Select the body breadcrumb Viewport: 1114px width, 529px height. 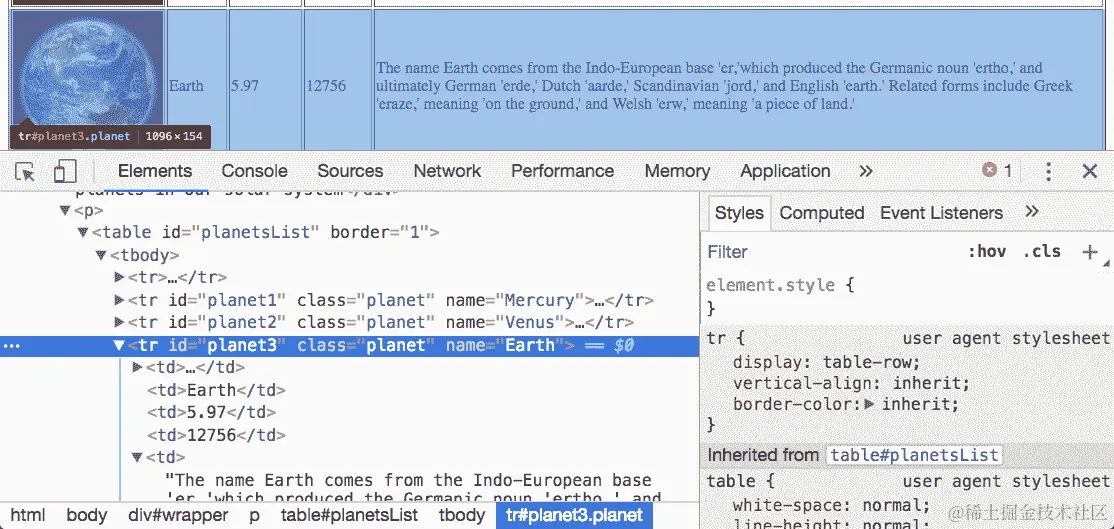pyautogui.click(x=87, y=515)
